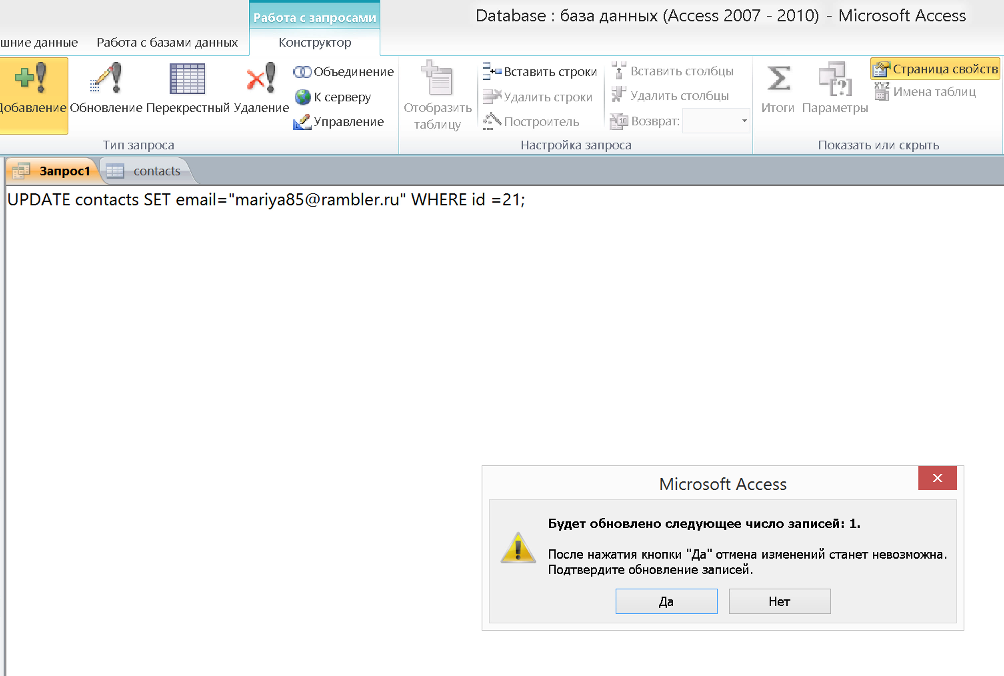This screenshot has width=1004, height=676.
Task: Click the yellow warning triangle icon
Action: point(518,548)
